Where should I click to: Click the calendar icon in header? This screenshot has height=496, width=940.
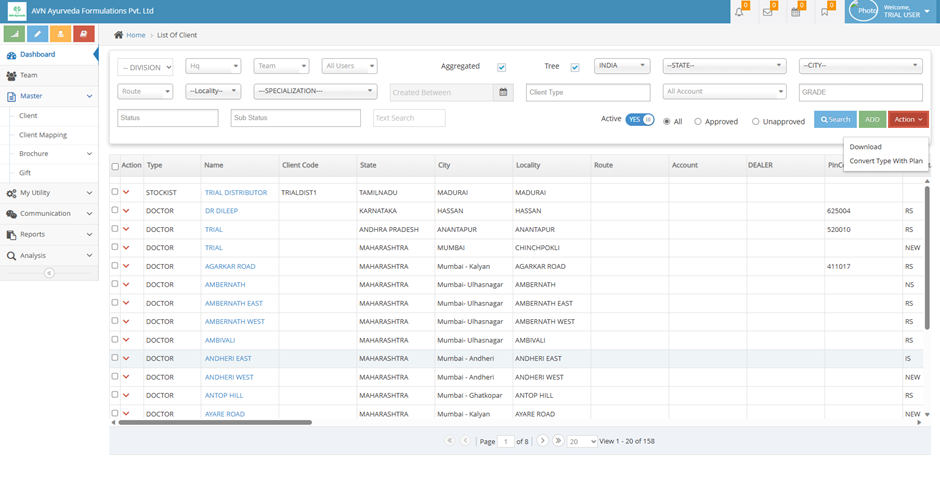[796, 12]
